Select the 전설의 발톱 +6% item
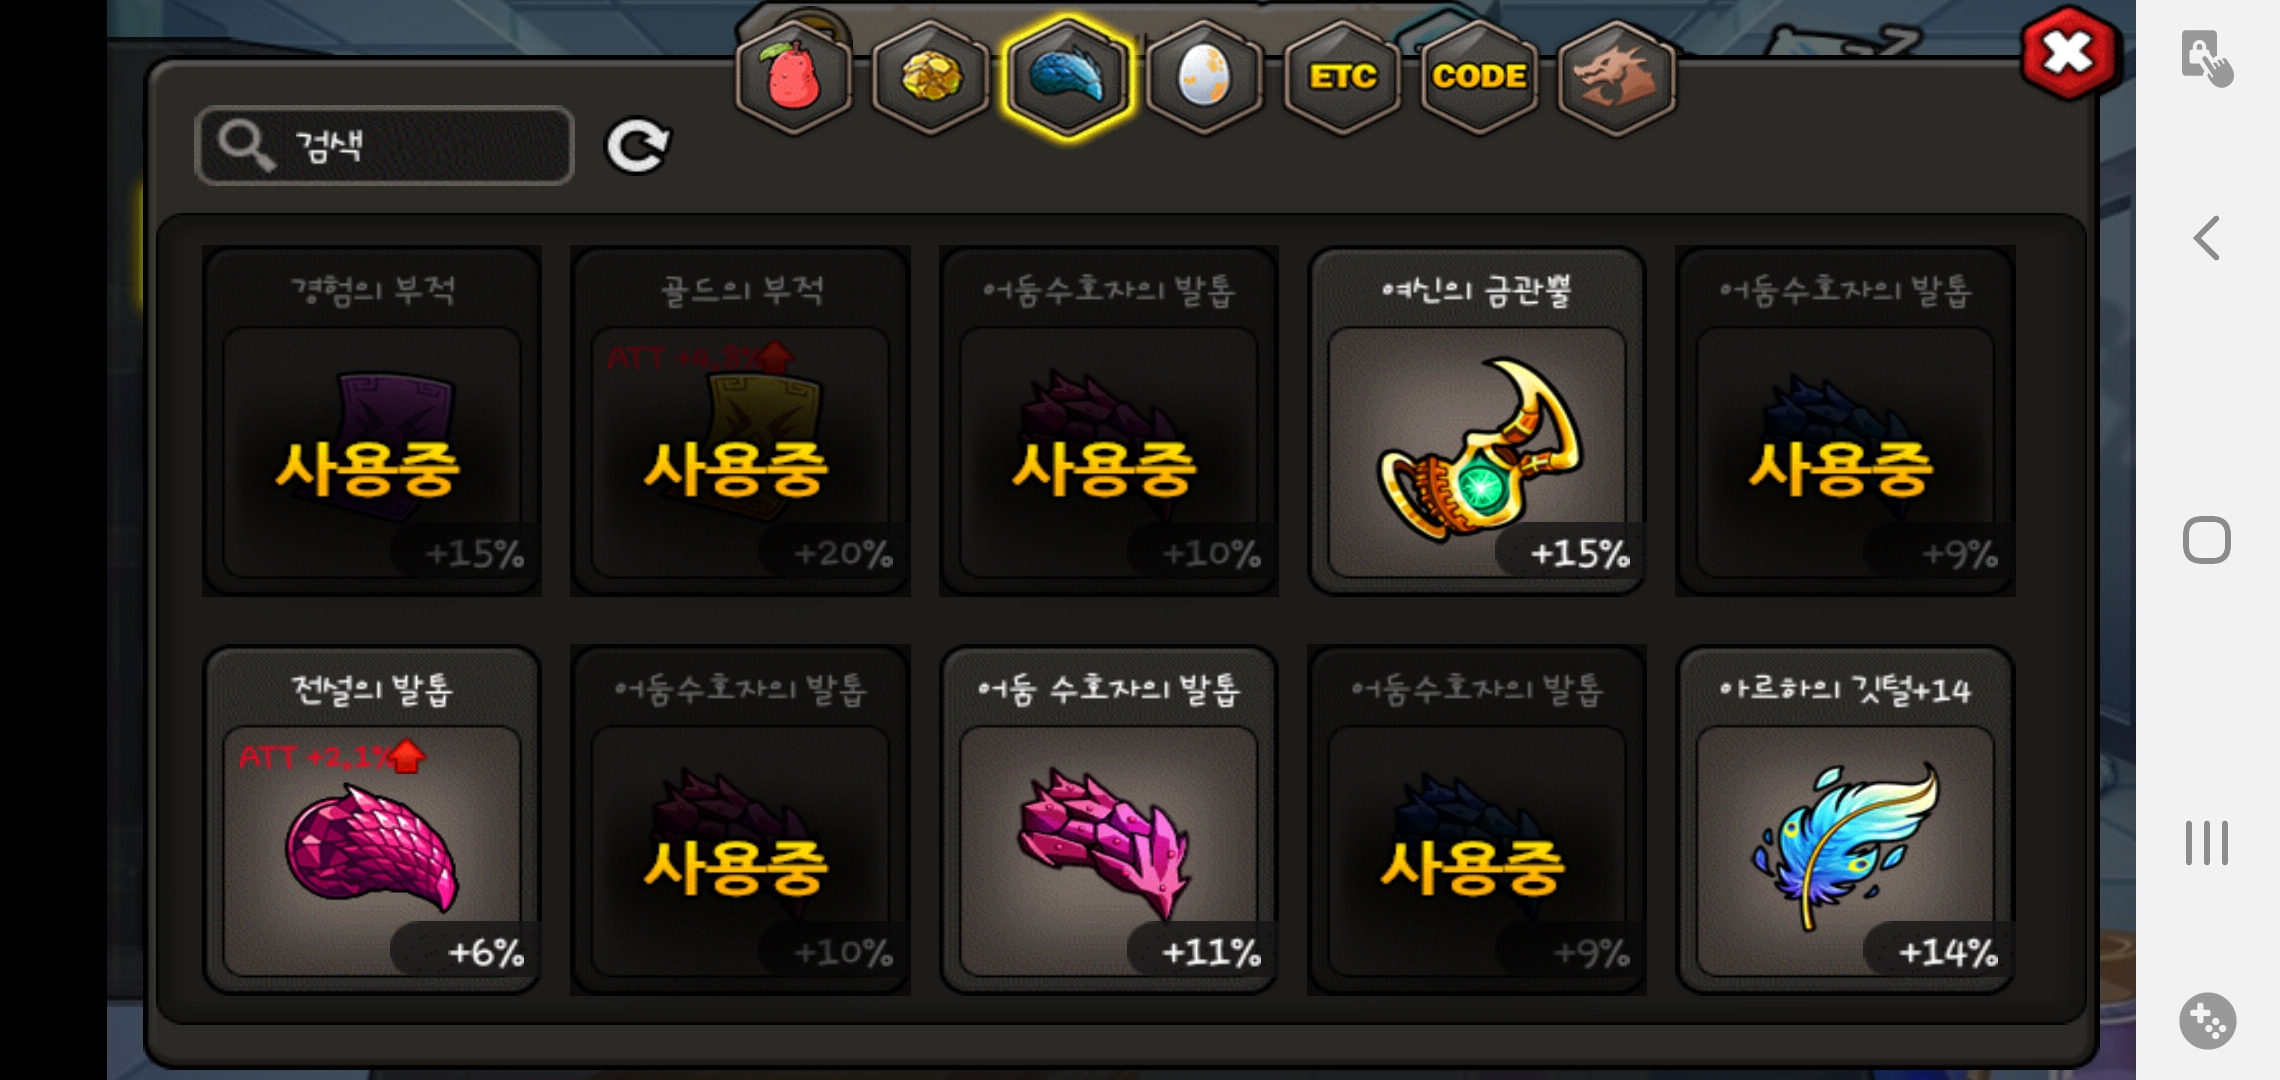Screen dimensions: 2280x1080 click(x=372, y=820)
